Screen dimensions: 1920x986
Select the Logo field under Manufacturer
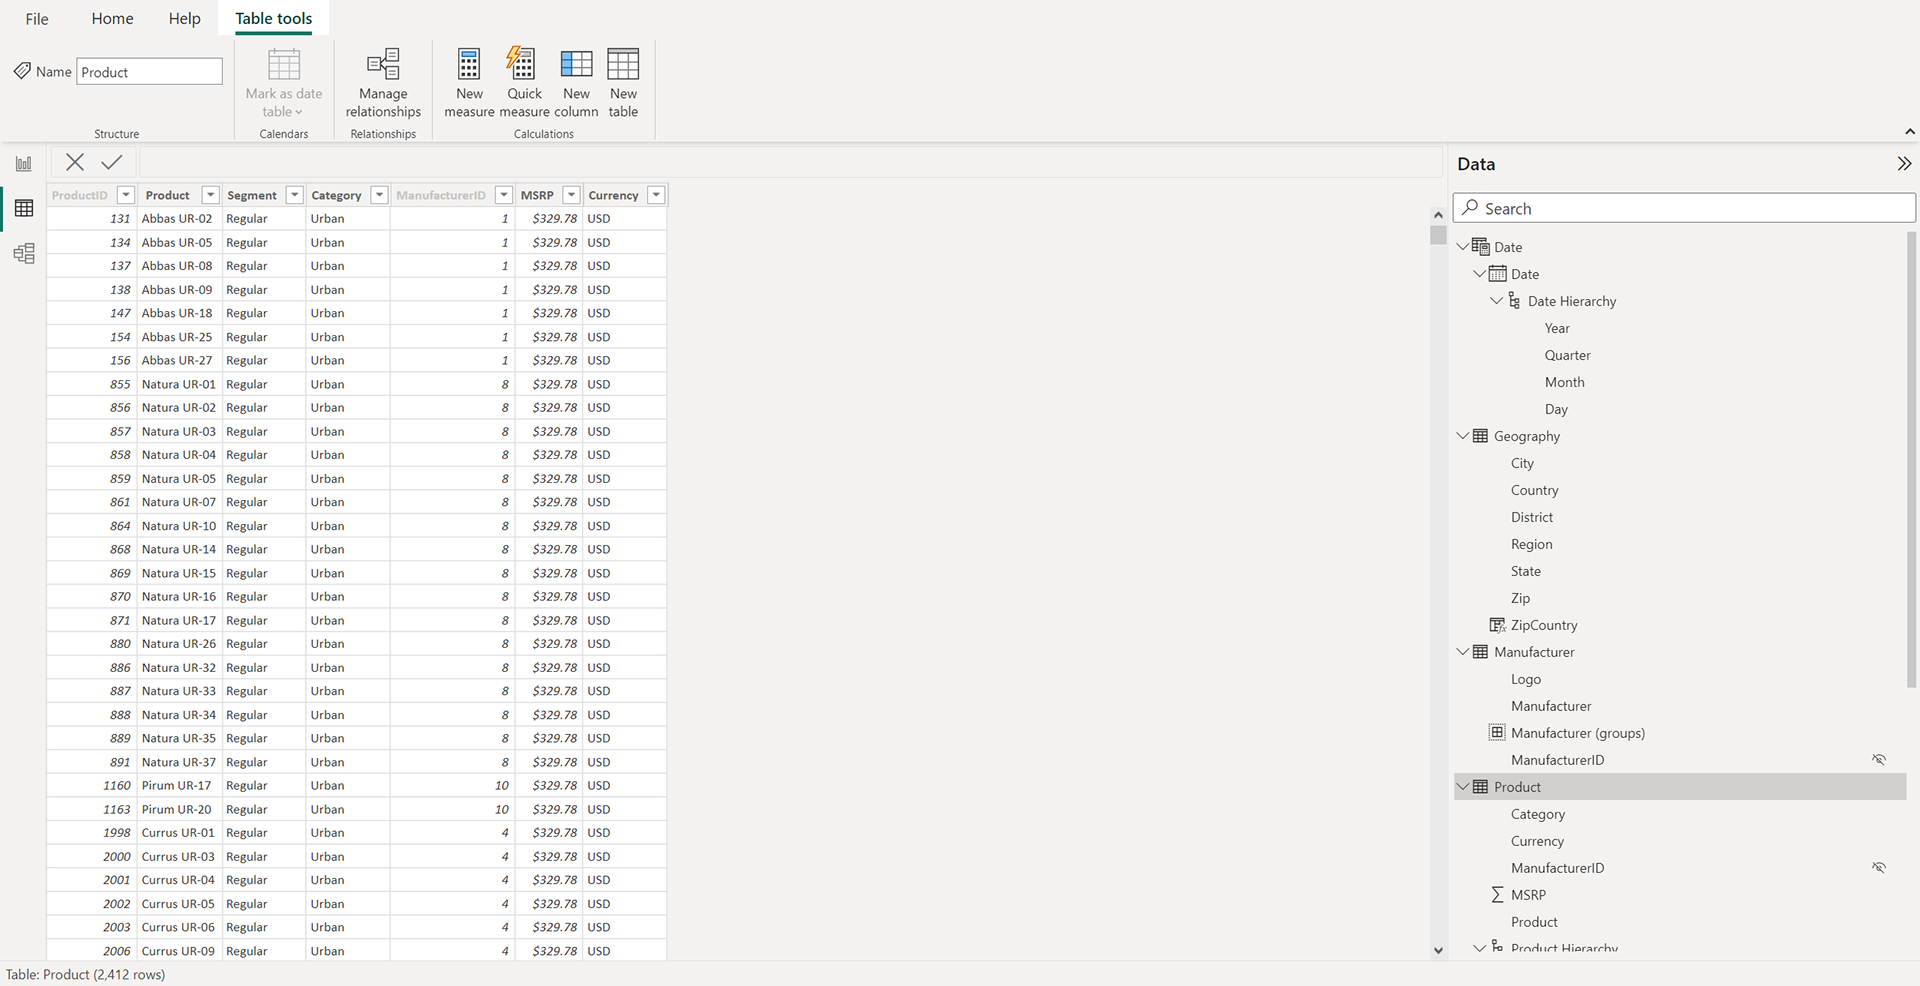1525,679
